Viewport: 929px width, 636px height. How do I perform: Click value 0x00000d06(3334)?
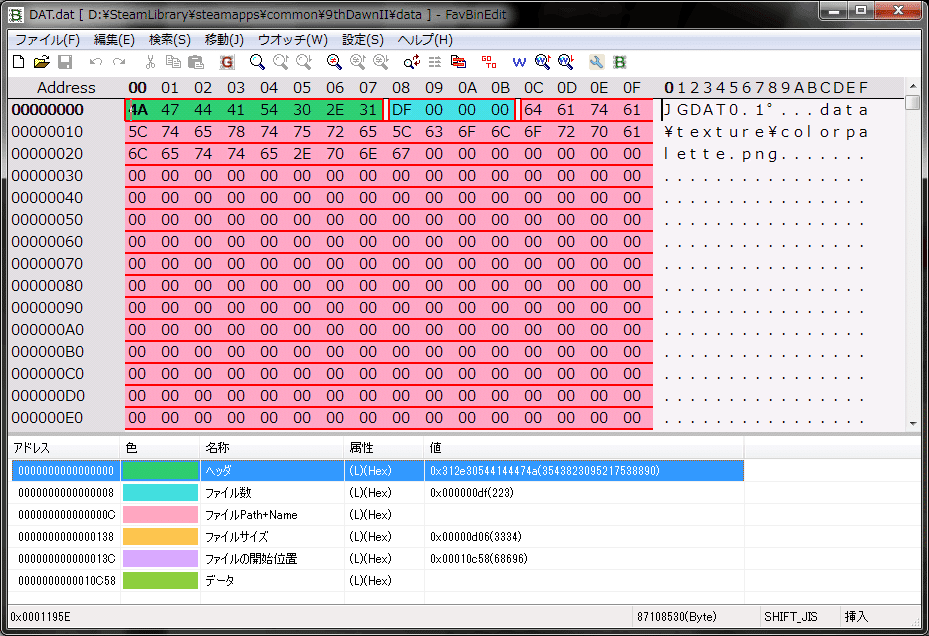476,536
